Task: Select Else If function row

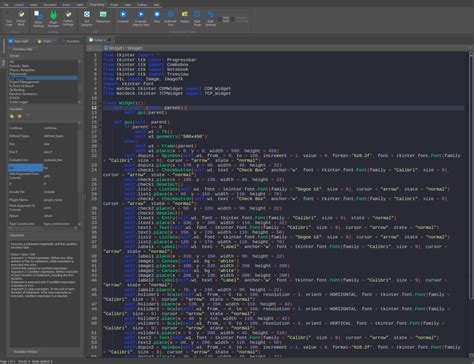Action: pyautogui.click(x=43, y=152)
